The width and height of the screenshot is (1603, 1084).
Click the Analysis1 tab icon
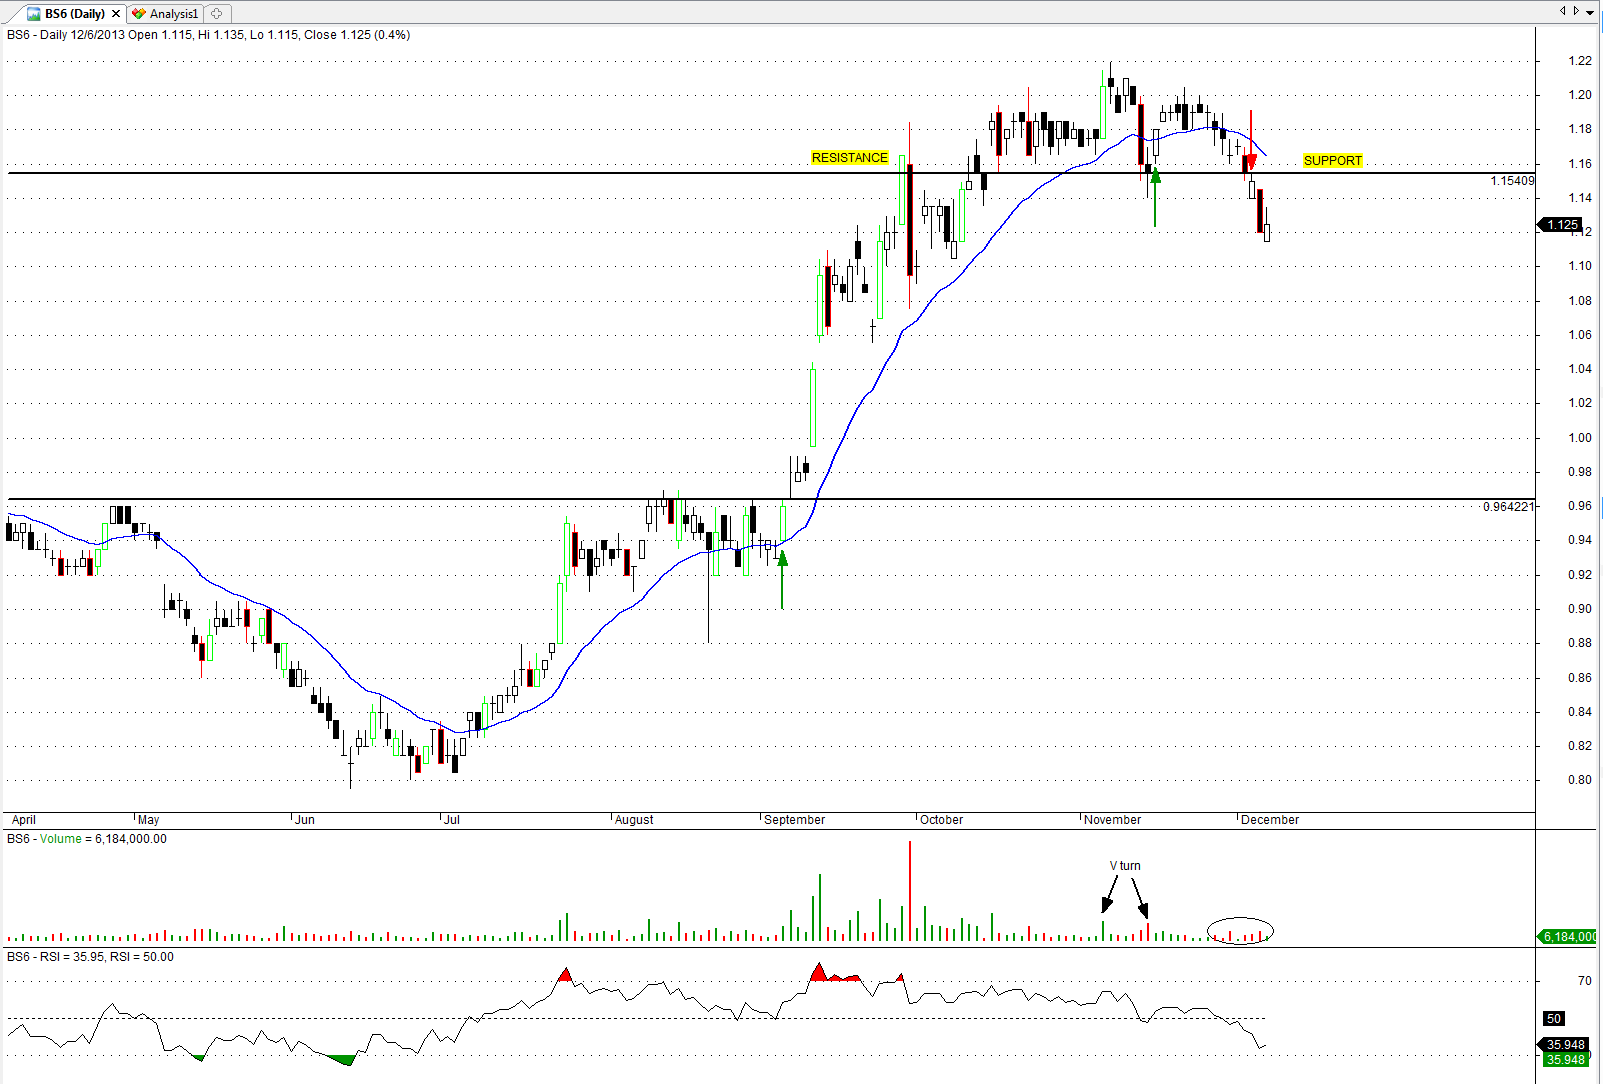139,14
